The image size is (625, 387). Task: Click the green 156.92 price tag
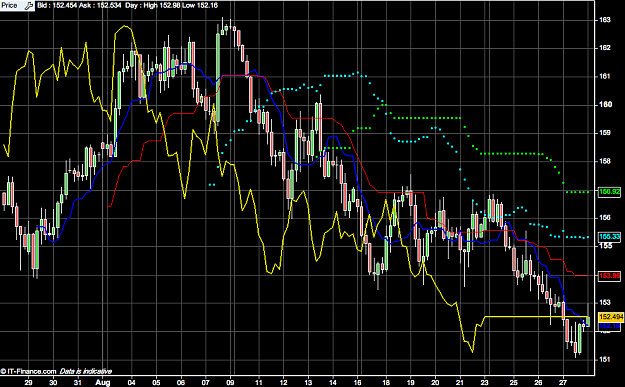609,192
